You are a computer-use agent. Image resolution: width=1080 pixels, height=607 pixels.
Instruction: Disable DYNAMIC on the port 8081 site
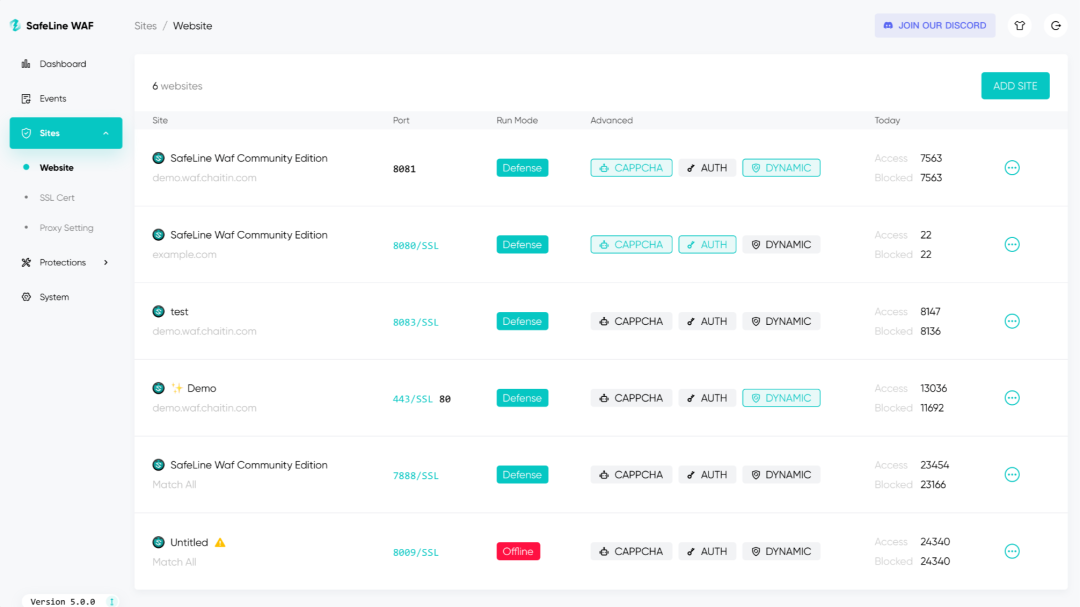tap(781, 167)
